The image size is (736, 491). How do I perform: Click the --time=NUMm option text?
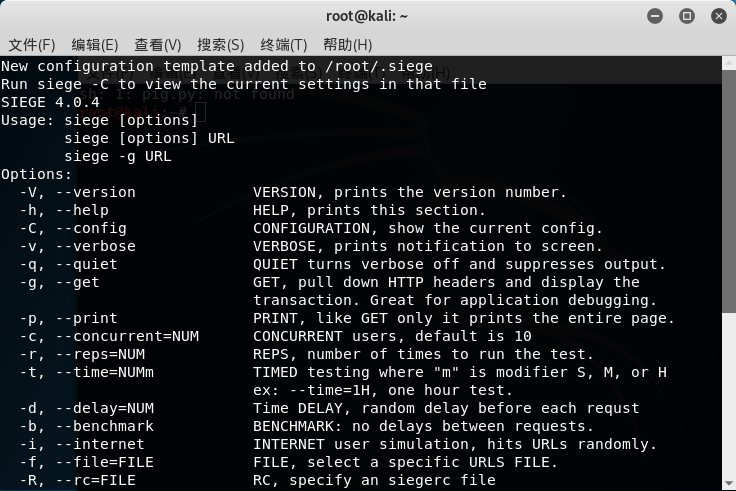pyautogui.click(x=105, y=372)
